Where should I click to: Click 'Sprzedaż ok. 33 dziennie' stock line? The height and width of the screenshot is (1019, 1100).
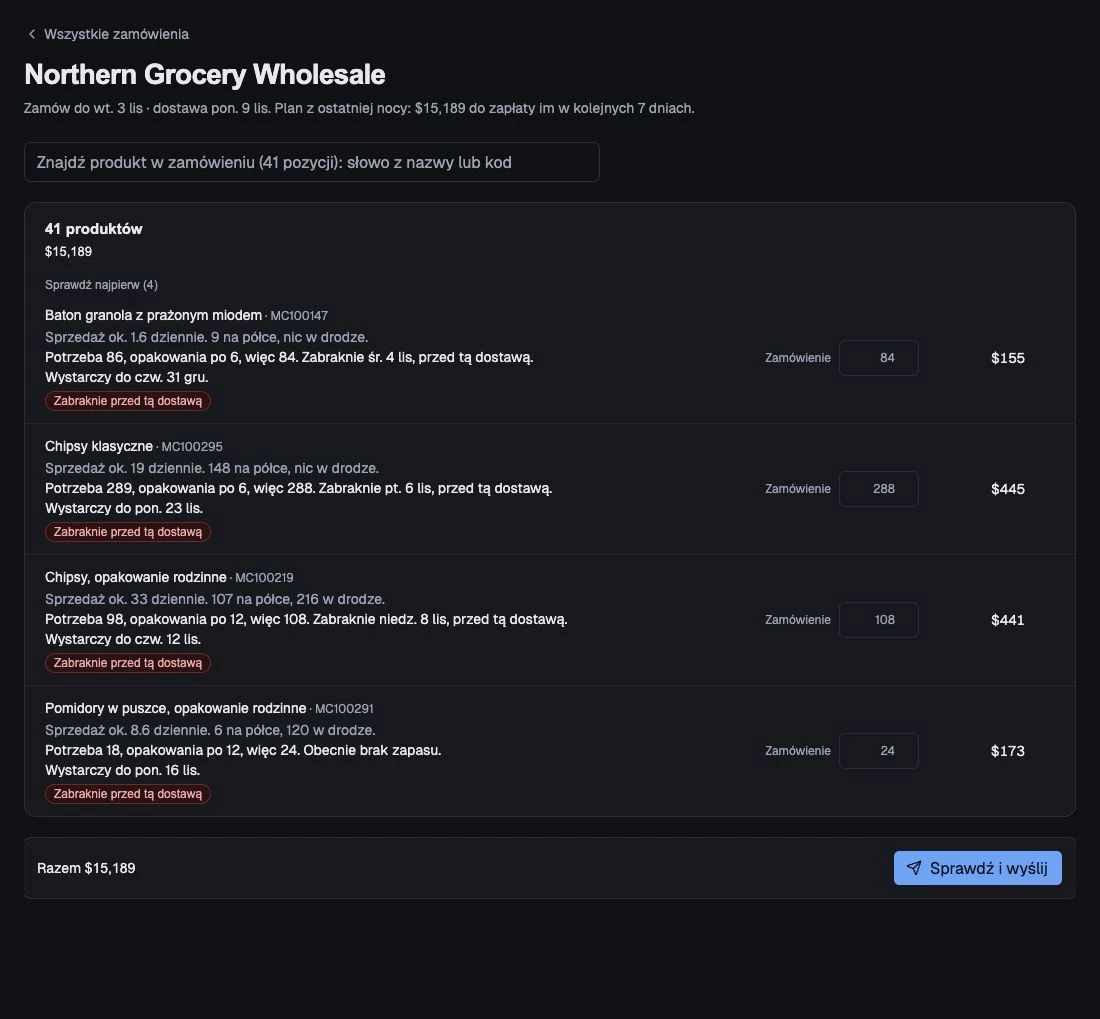(x=215, y=600)
